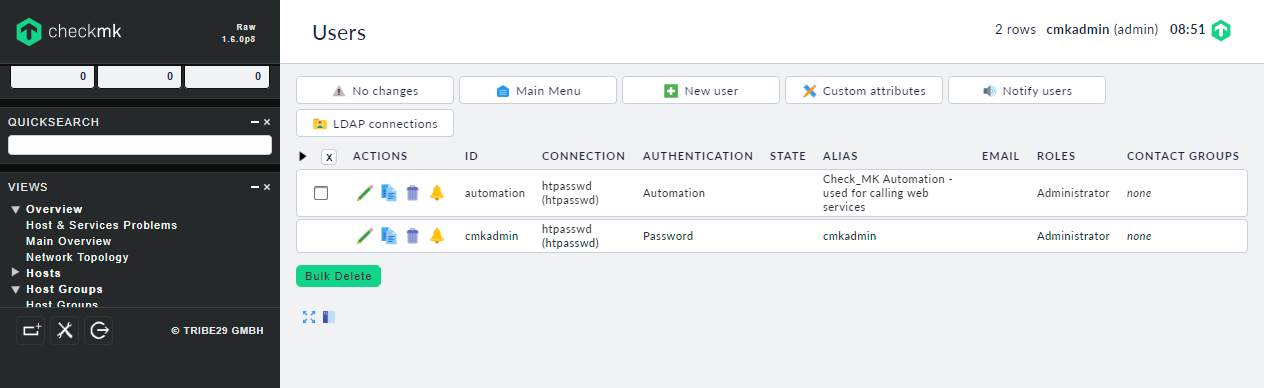Screen dimensions: 1264x388
Task: Edit the automation user with pencil icon
Action: (x=364, y=193)
